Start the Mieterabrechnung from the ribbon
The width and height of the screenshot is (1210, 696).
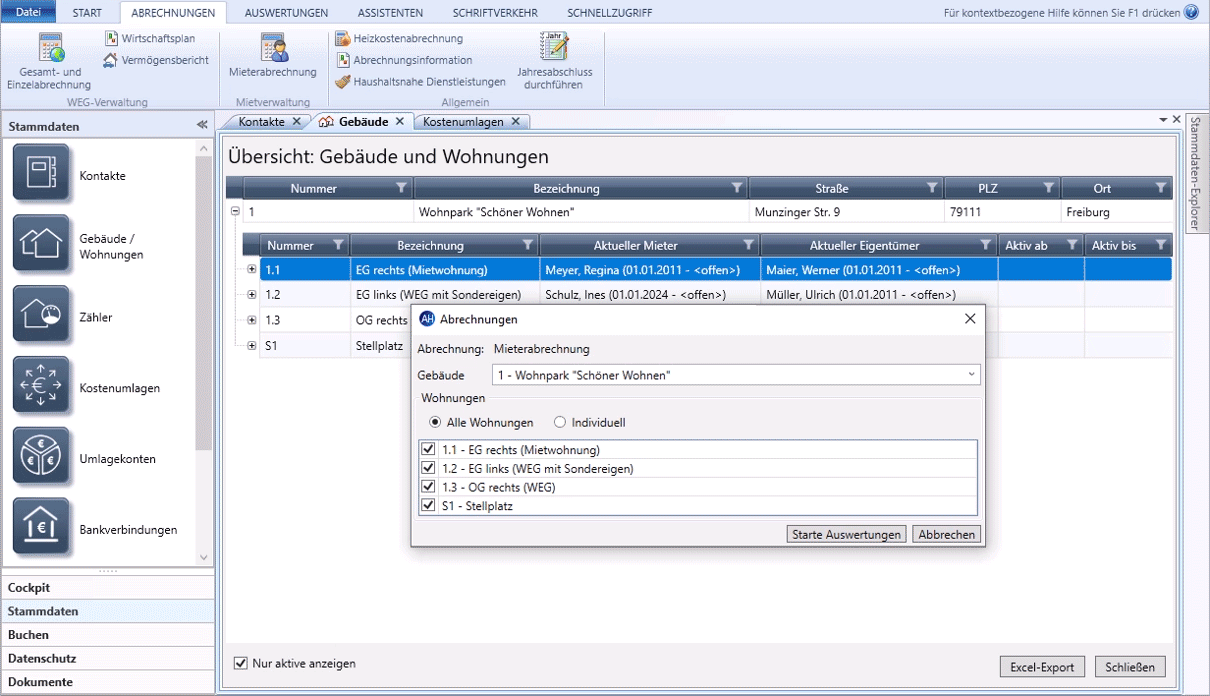pyautogui.click(x=272, y=56)
